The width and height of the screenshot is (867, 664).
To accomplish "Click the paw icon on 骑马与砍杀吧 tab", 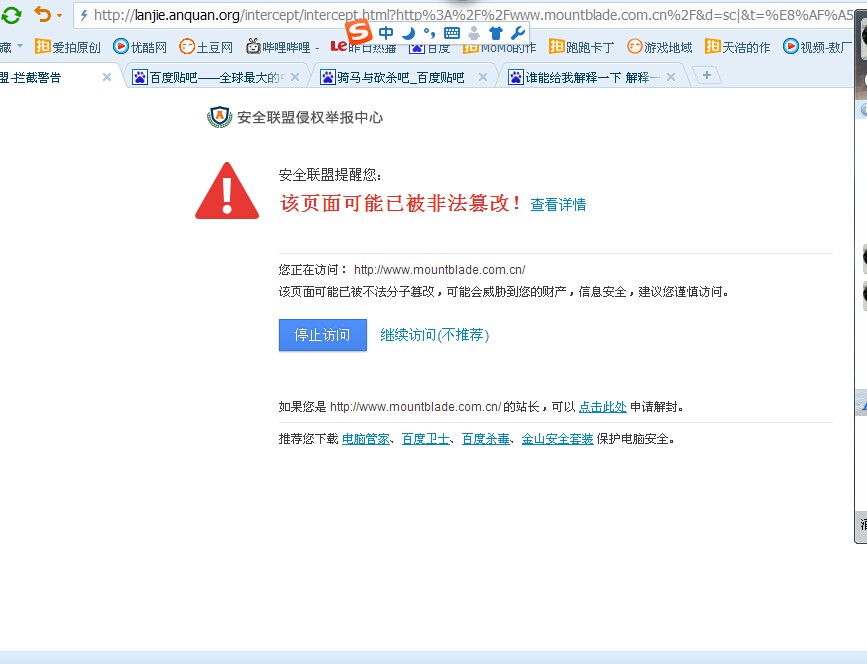I will click(328, 77).
